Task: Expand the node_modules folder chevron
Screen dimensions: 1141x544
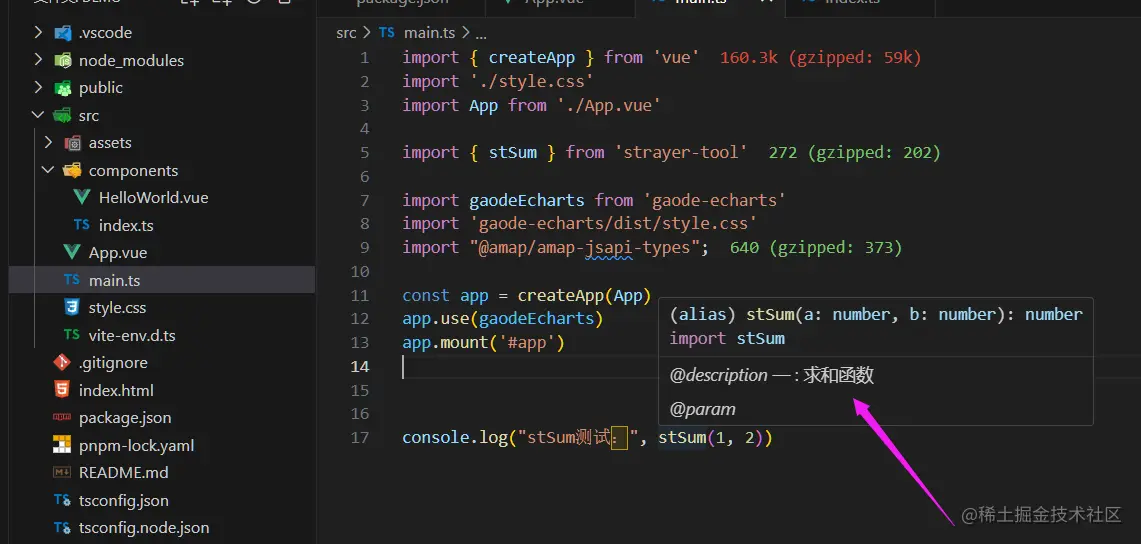Action: click(38, 60)
